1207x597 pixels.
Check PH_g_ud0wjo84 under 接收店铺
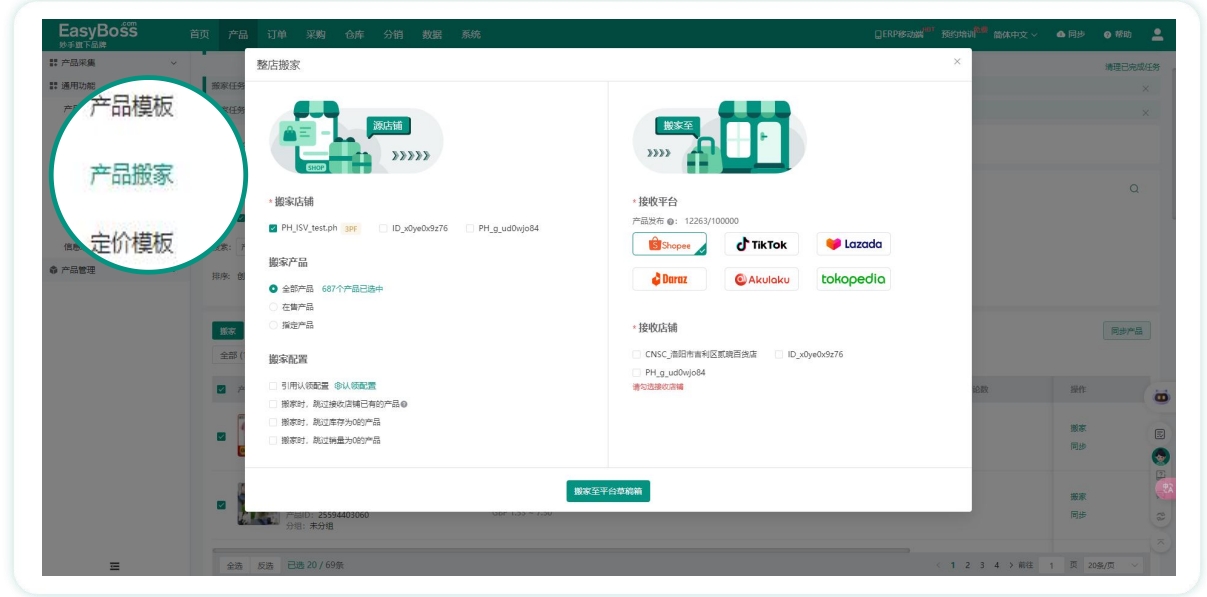pyautogui.click(x=637, y=372)
